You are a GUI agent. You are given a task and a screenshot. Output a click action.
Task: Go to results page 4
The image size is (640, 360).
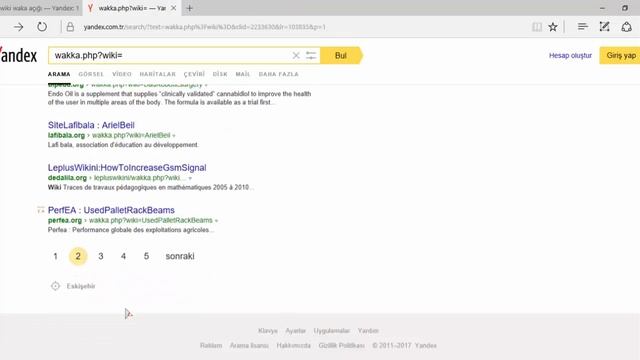(123, 256)
